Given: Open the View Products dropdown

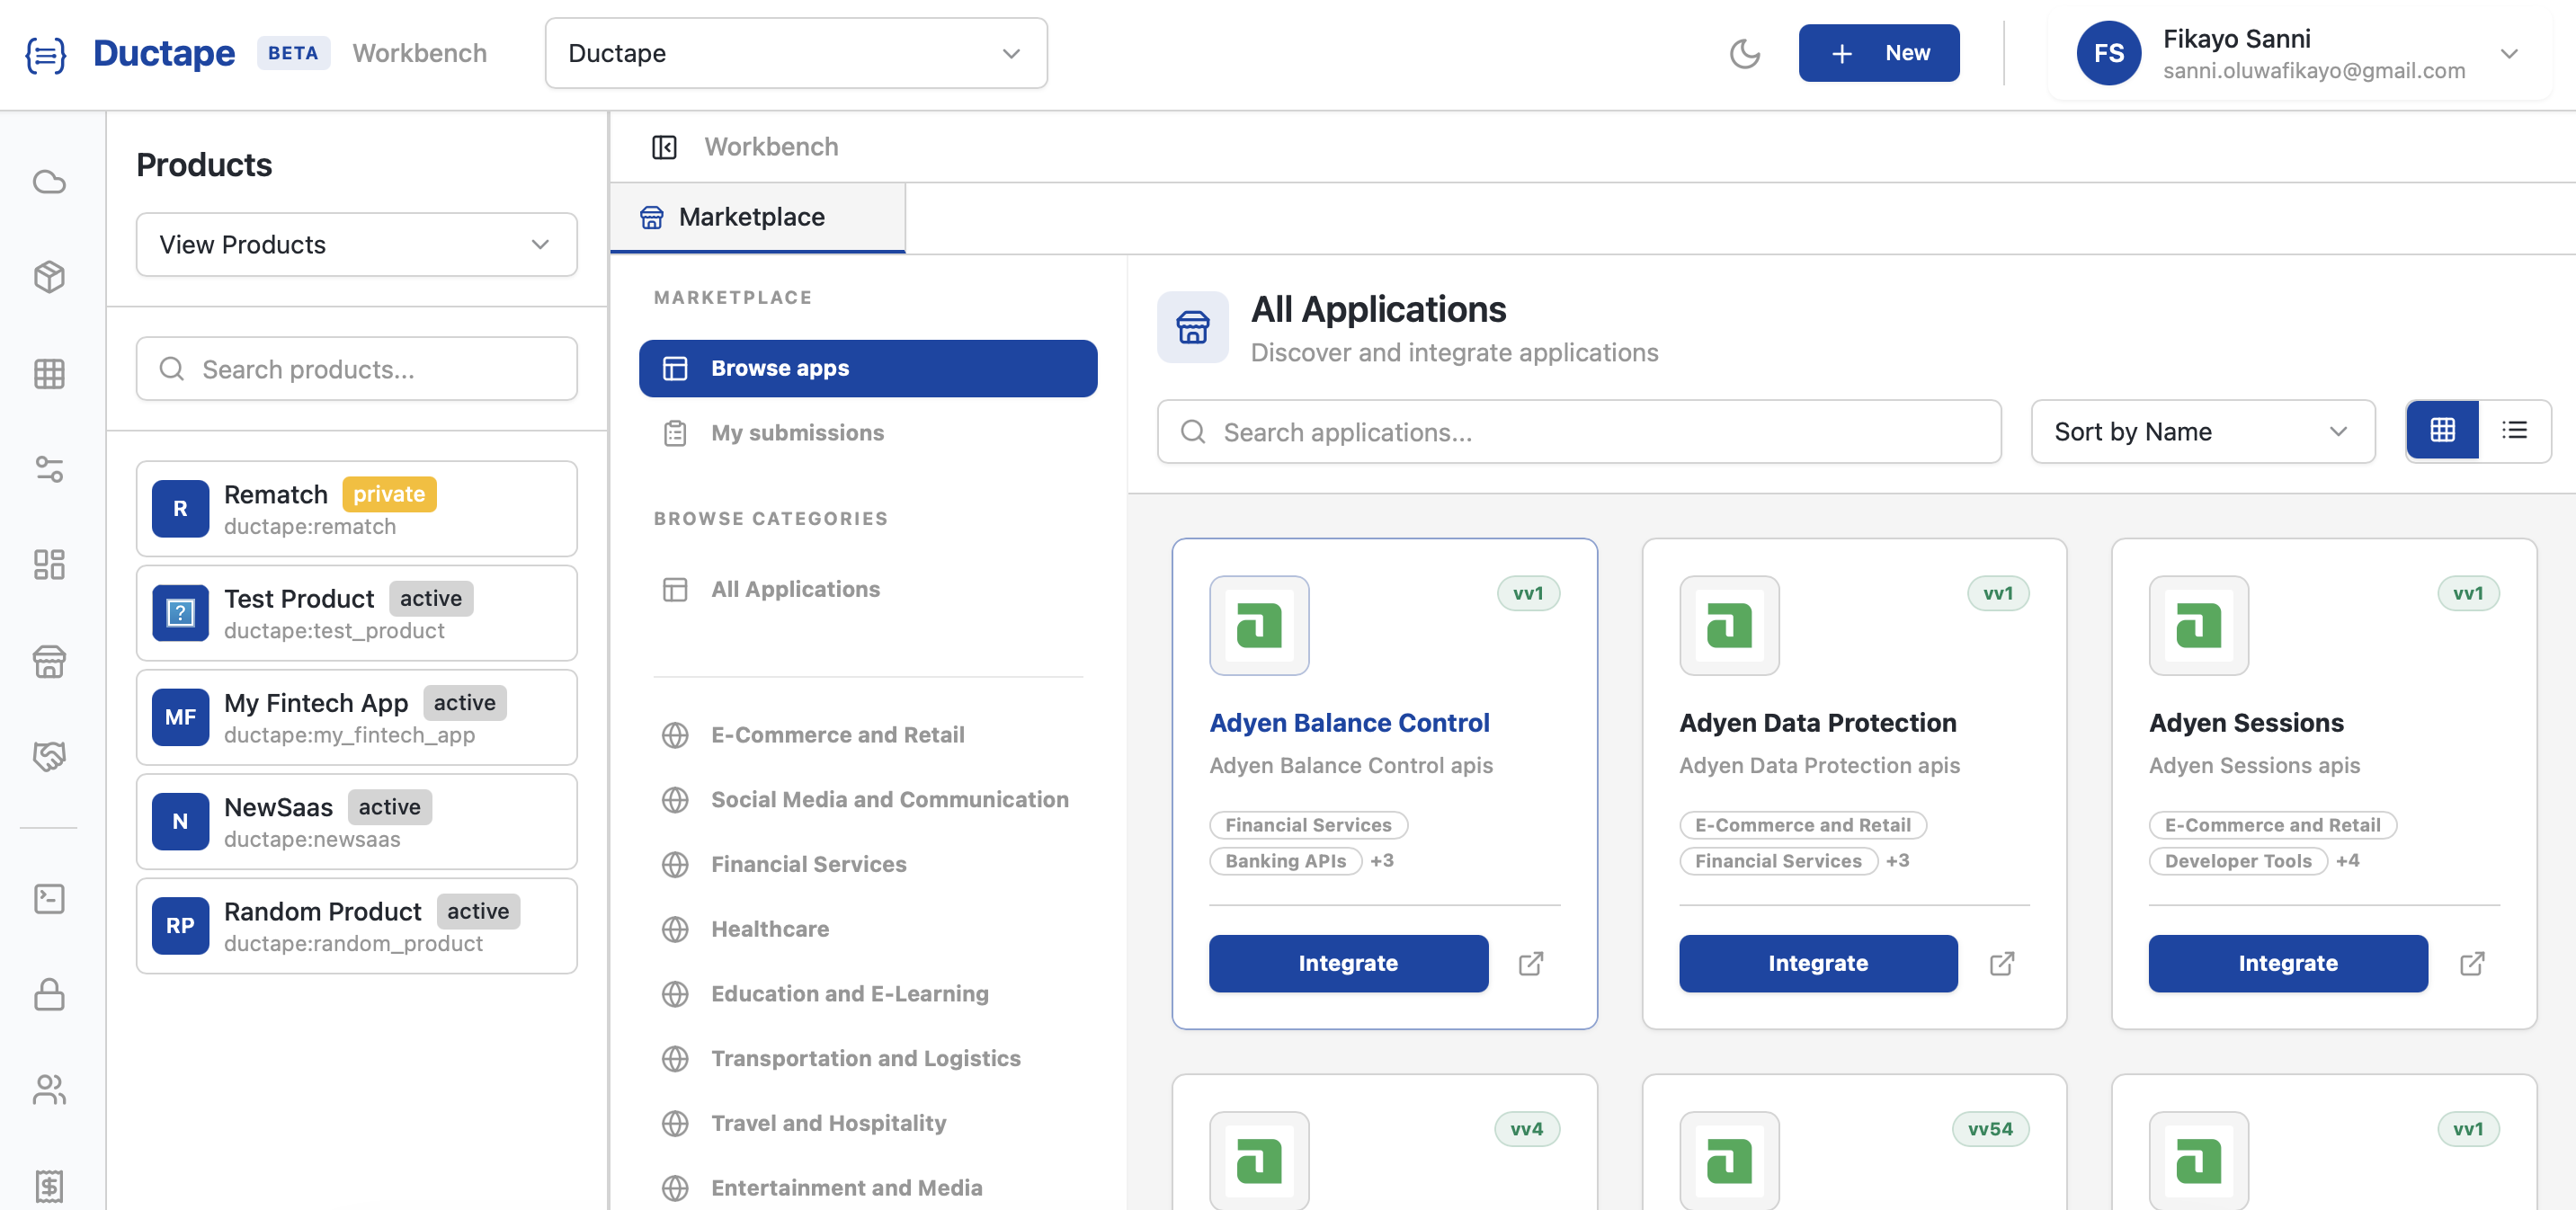Looking at the screenshot, I should [356, 244].
